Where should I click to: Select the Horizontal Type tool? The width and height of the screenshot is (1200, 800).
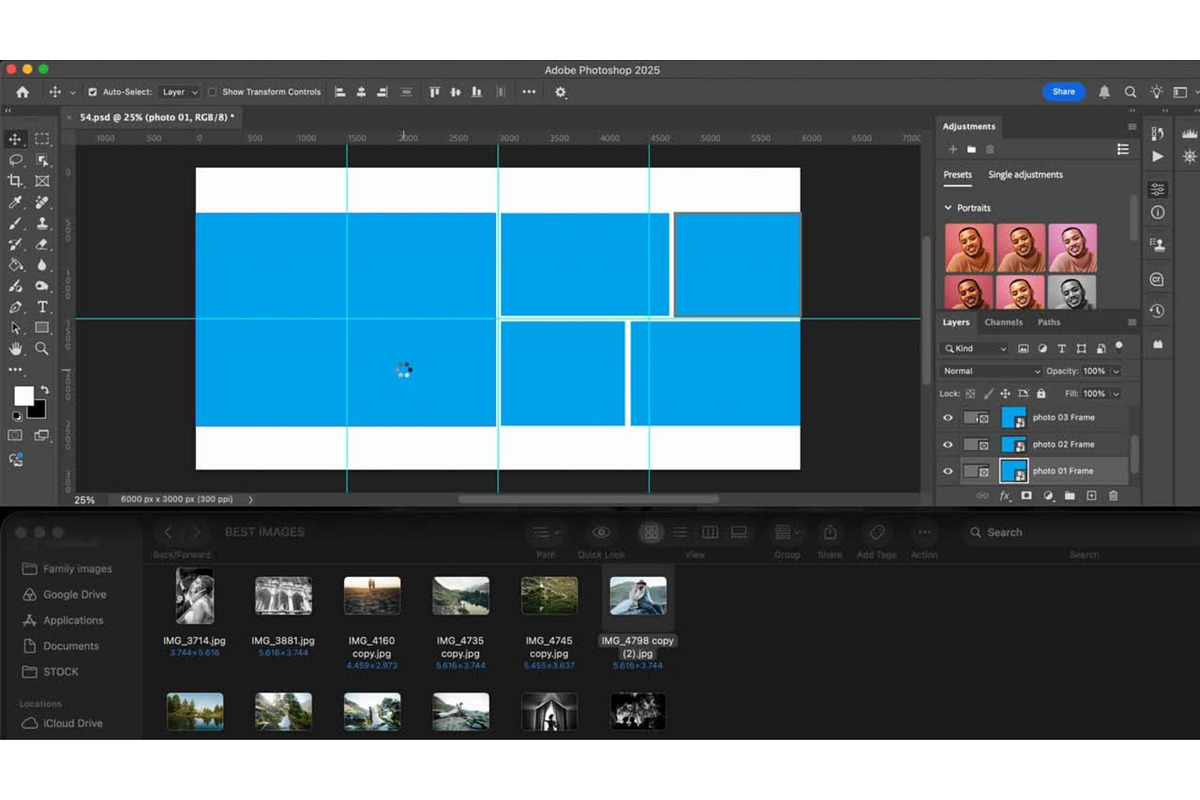click(42, 307)
